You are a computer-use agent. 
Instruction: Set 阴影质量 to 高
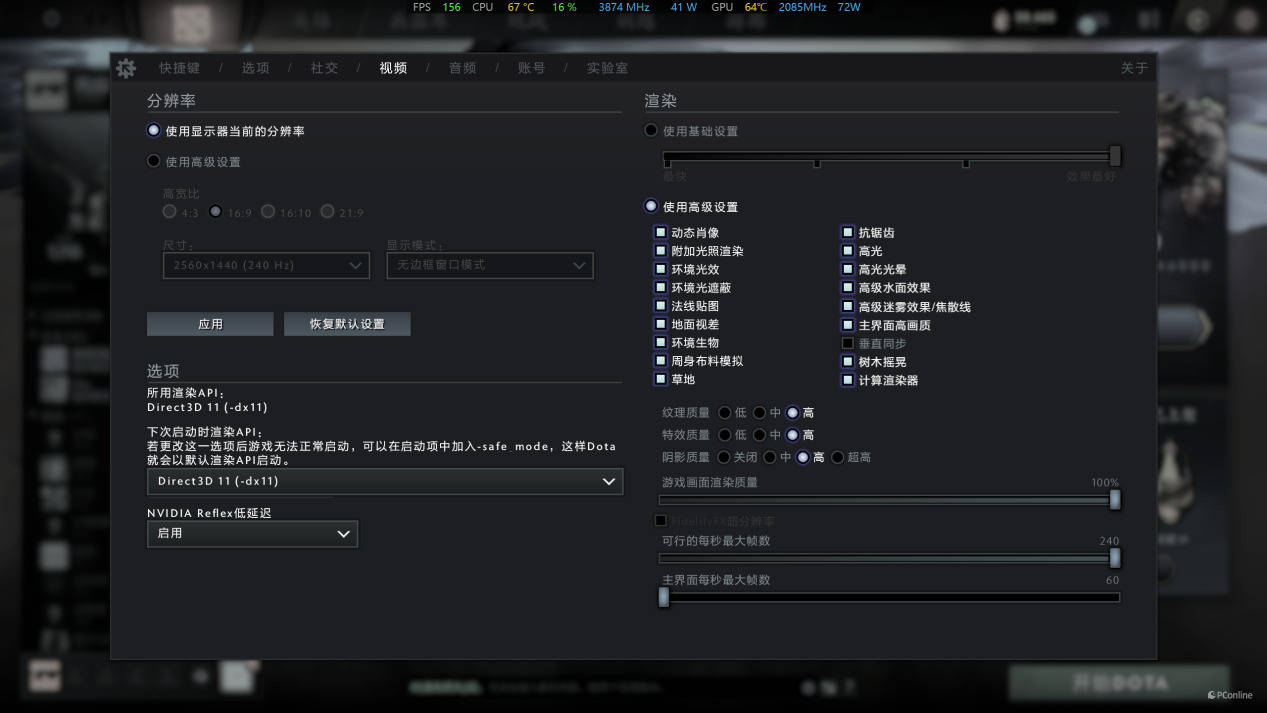(x=803, y=457)
